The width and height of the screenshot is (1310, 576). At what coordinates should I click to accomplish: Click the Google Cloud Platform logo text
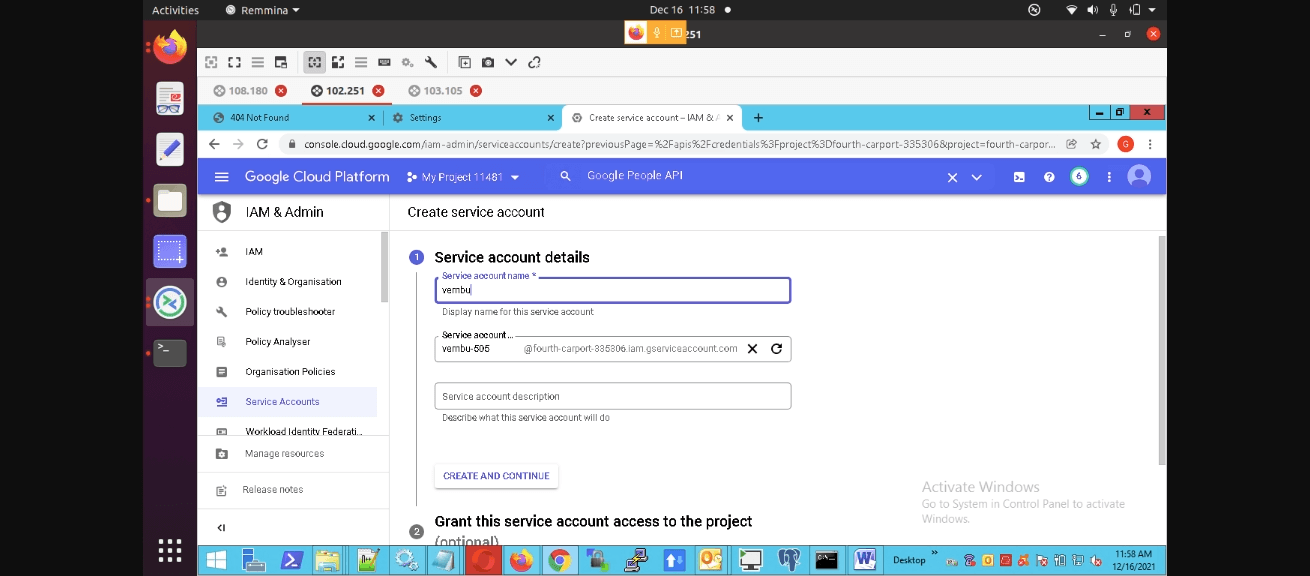click(317, 177)
